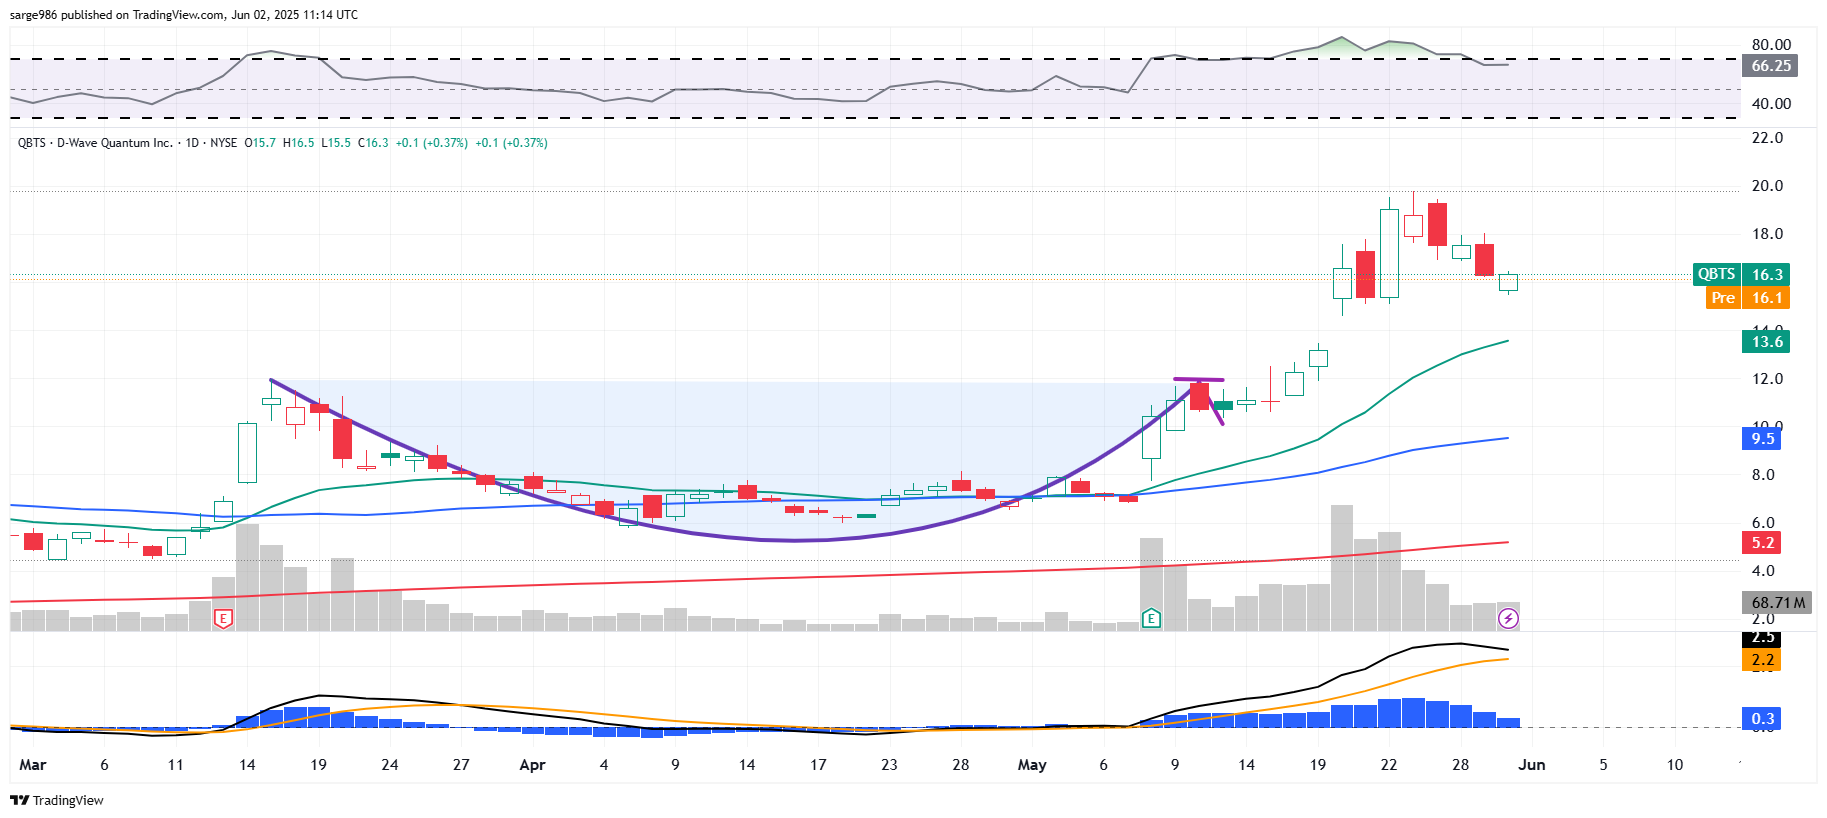Click the green earnings E icon in May
1827x818 pixels.
(1151, 619)
